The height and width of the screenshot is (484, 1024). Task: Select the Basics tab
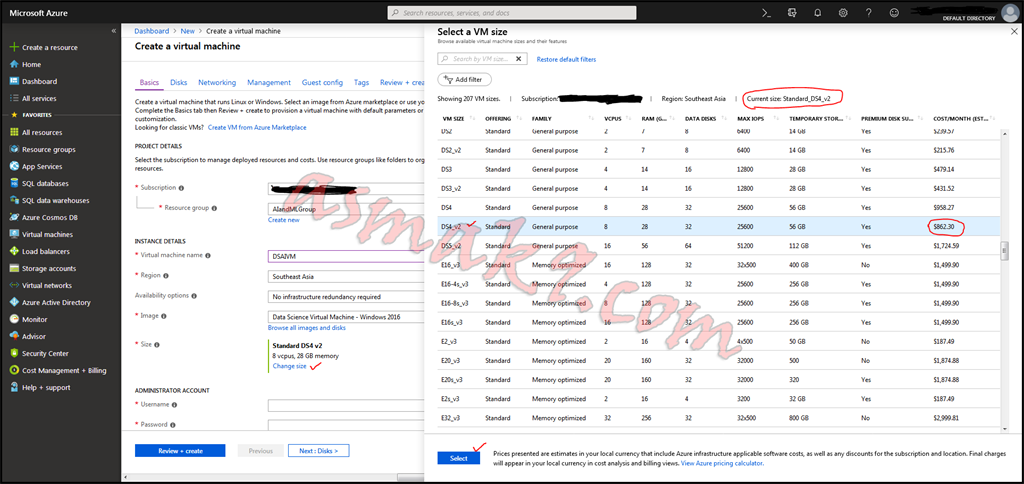point(149,82)
